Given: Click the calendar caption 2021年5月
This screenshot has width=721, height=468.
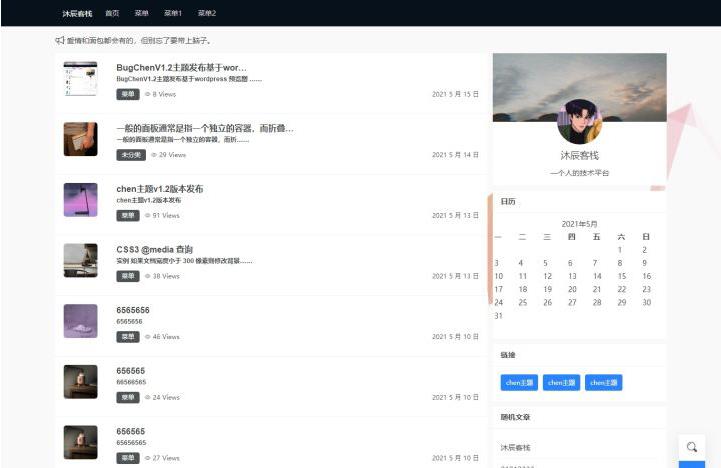Looking at the screenshot, I should pos(579,224).
